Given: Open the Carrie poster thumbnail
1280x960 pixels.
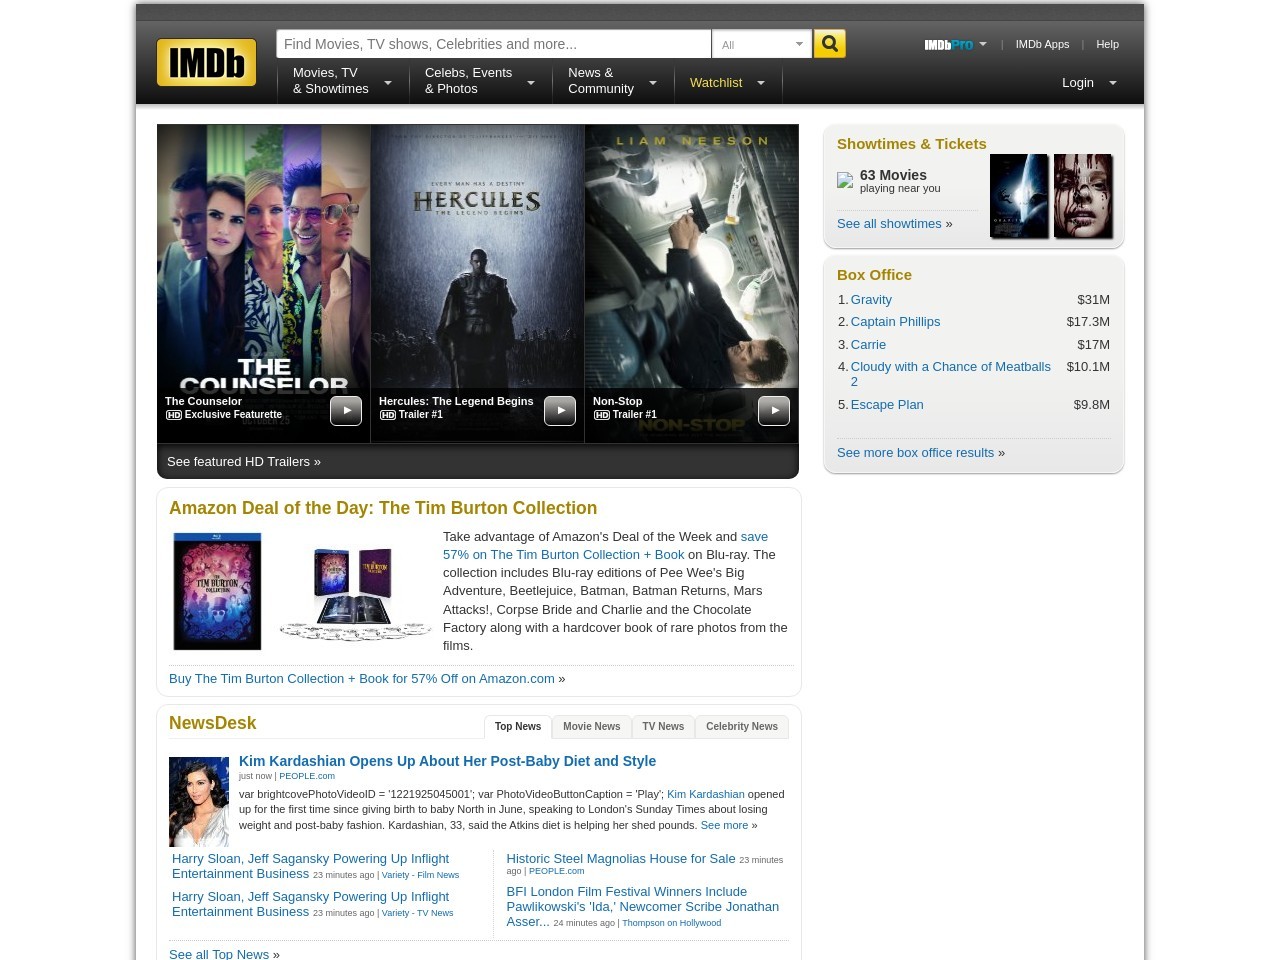Looking at the screenshot, I should click(x=1083, y=196).
